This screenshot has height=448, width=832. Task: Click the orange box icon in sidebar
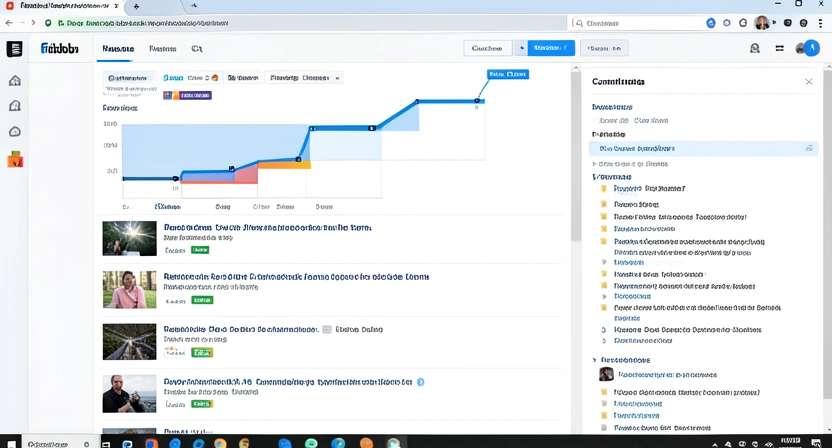pos(15,159)
